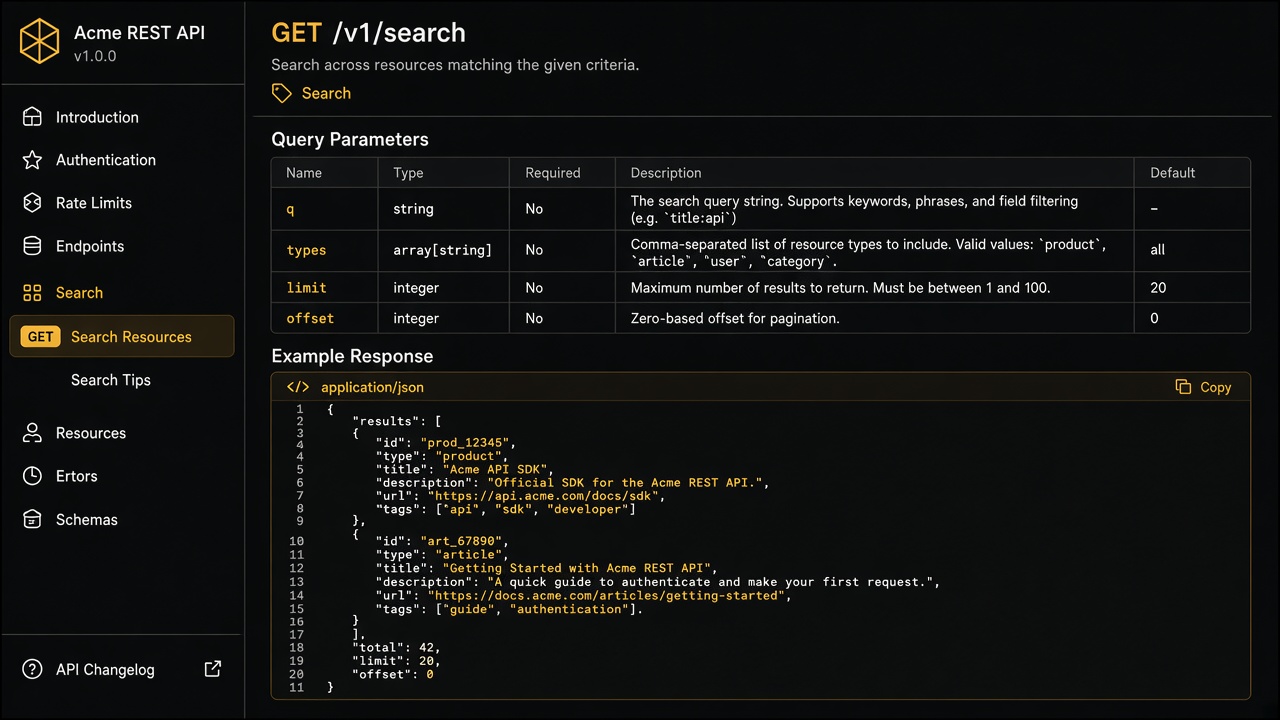Screen dimensions: 1280x720
Task: Select the Search Resources item
Action: (x=121, y=337)
